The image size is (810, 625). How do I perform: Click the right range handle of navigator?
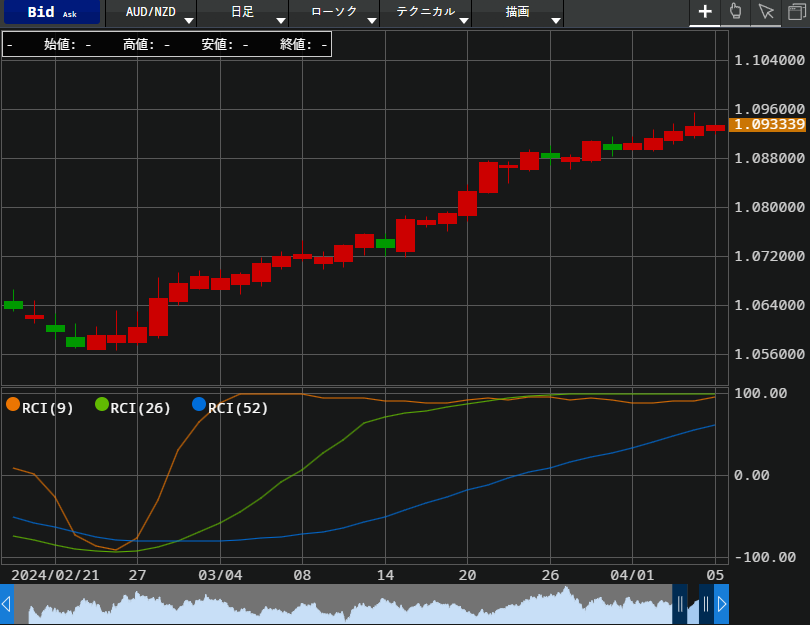click(706, 603)
